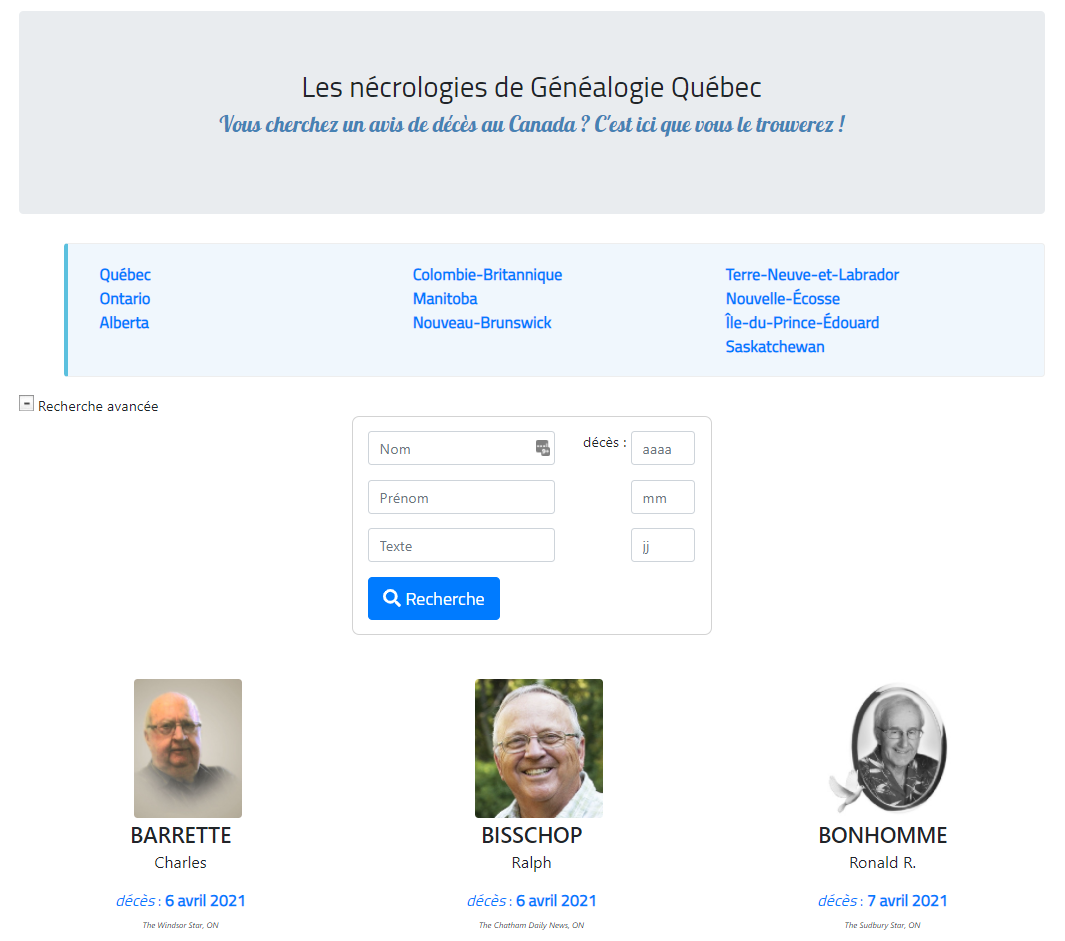1065x941 pixels.
Task: Open Terre-Neuve-et-Labrador link
Action: 812,274
